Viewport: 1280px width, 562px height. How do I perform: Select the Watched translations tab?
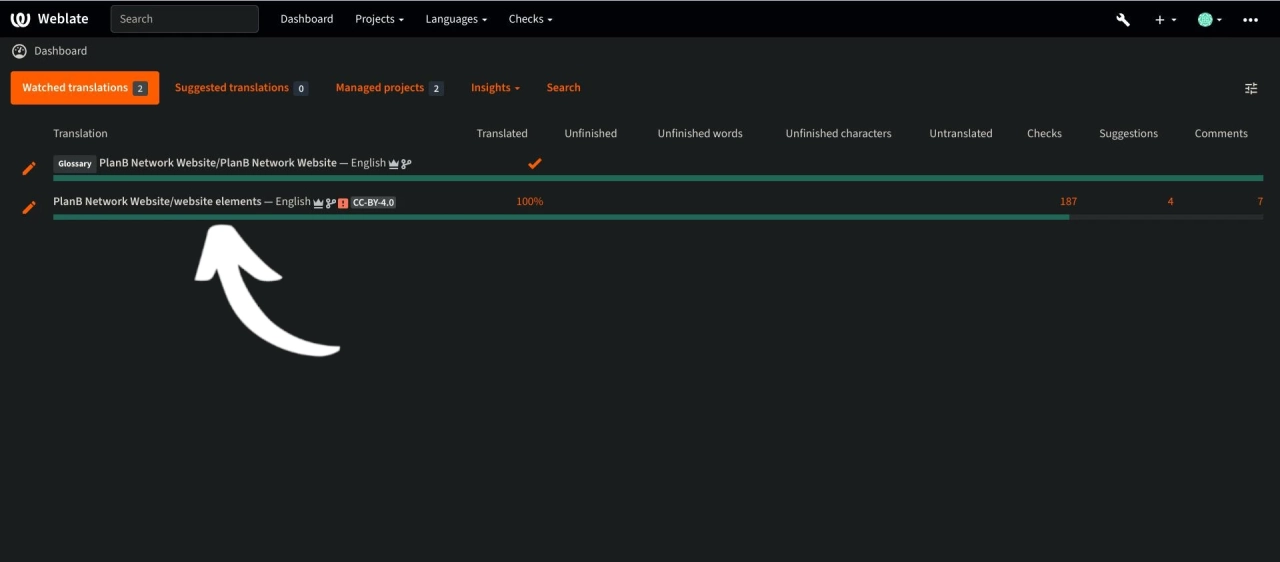[85, 88]
